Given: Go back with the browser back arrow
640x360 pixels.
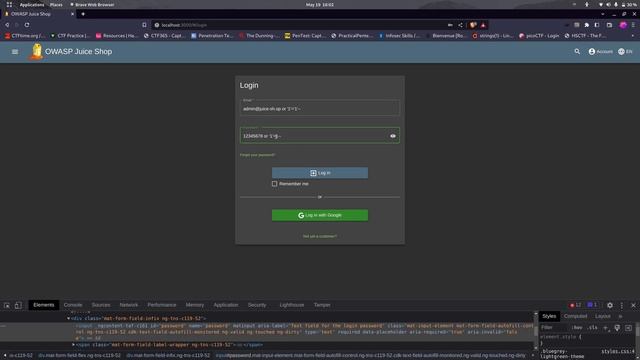Looking at the screenshot, I should (7, 25).
